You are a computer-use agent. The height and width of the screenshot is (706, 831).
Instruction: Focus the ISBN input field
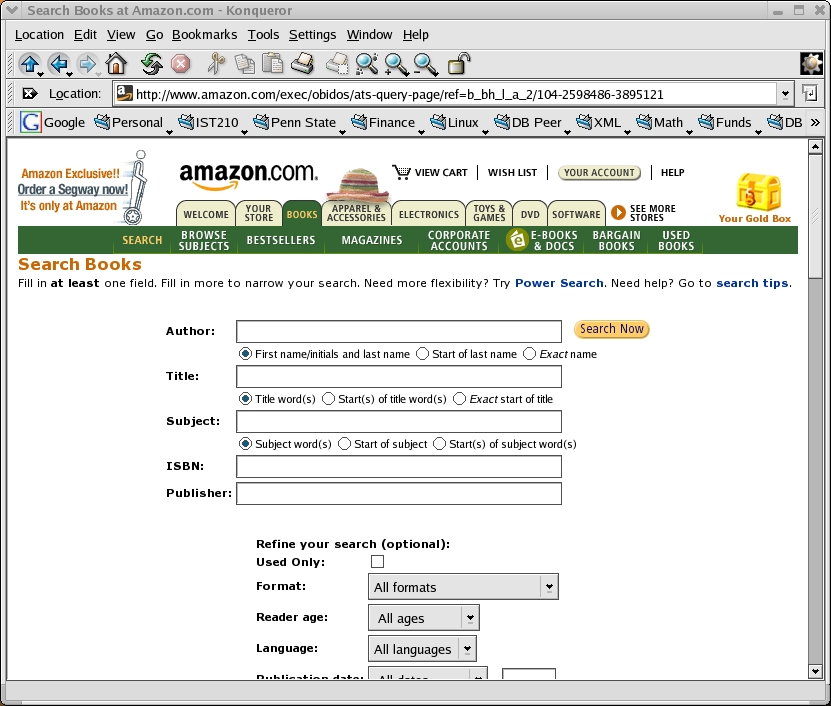click(399, 466)
